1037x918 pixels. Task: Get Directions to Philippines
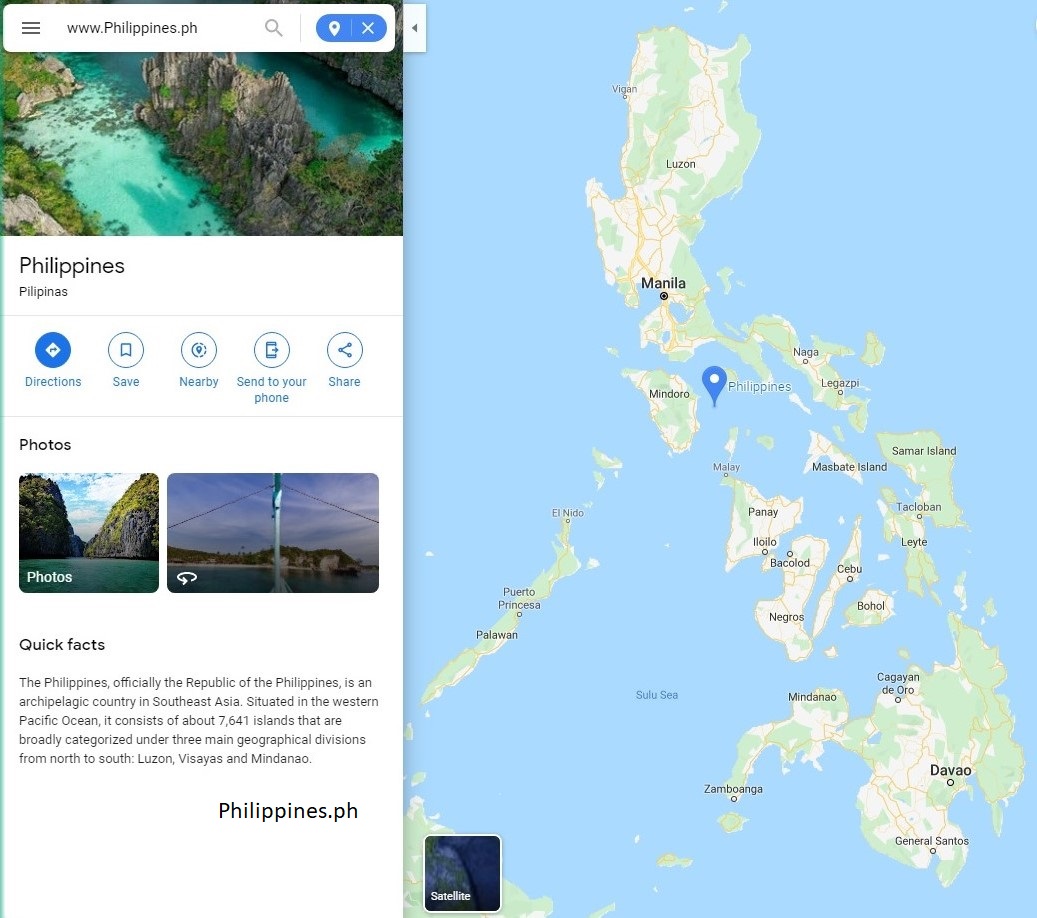click(x=53, y=360)
